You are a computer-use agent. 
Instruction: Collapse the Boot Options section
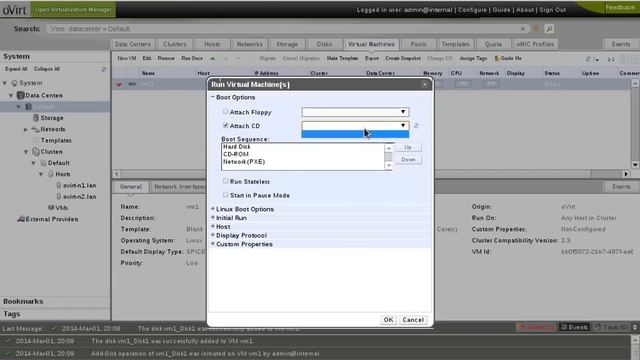pos(213,97)
